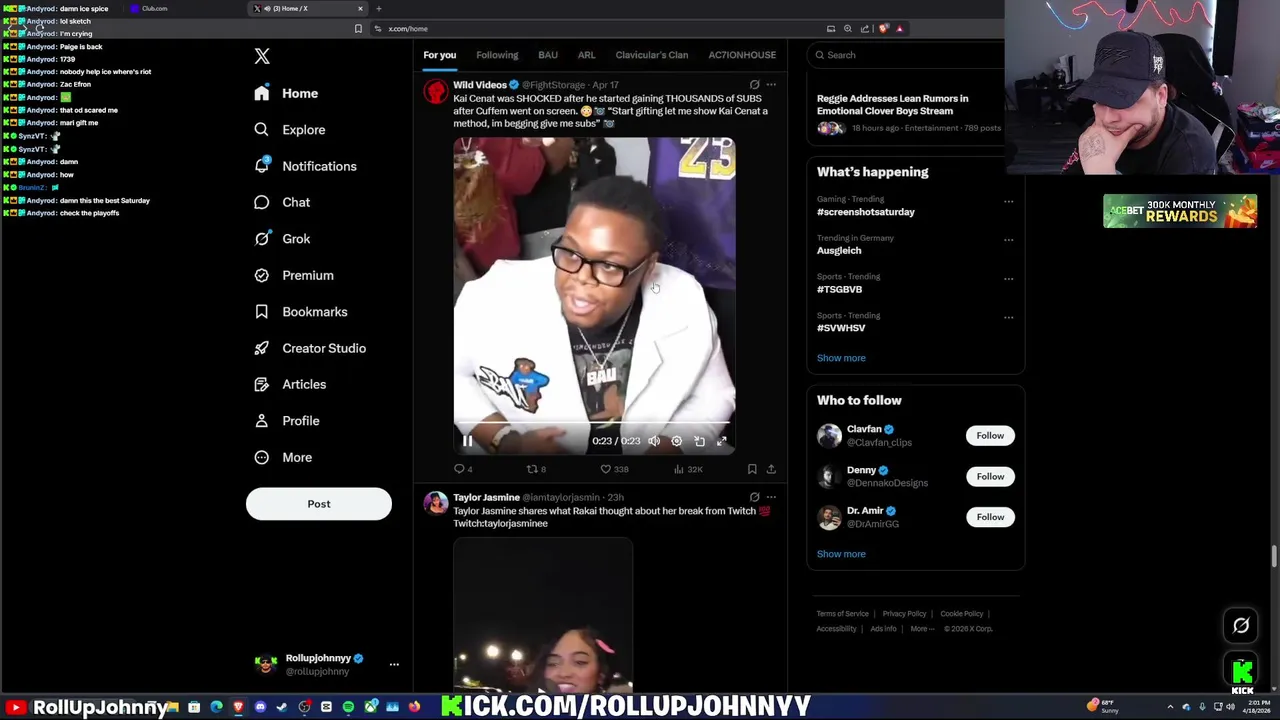Open Spotify from the taskbar
Screen dimensions: 1280x720
point(348,707)
